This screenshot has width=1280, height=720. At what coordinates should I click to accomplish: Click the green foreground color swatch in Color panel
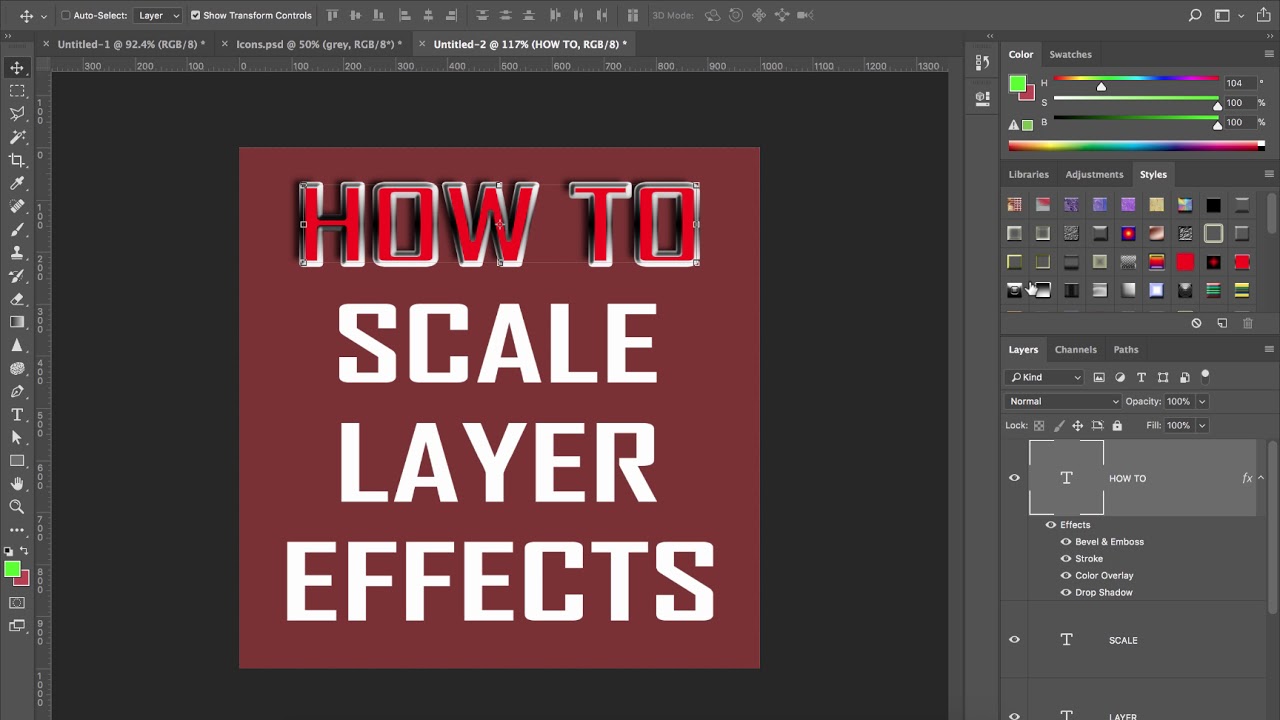(1017, 84)
